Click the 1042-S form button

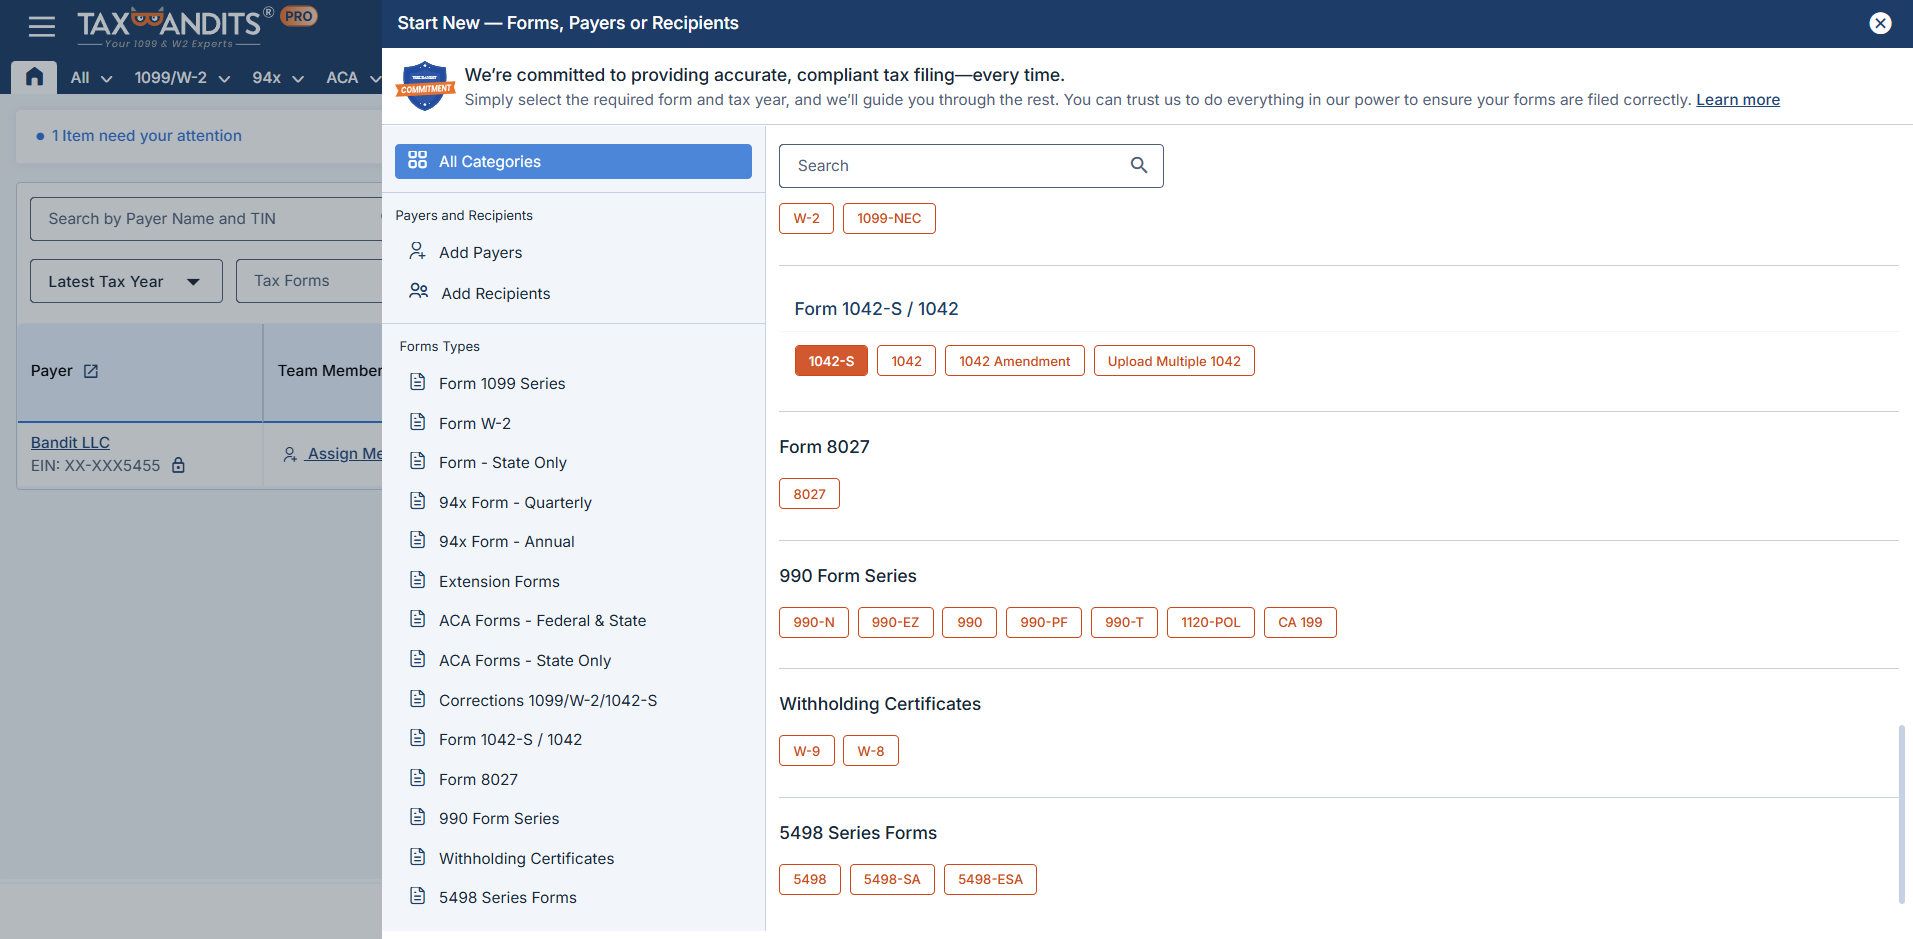click(x=831, y=361)
